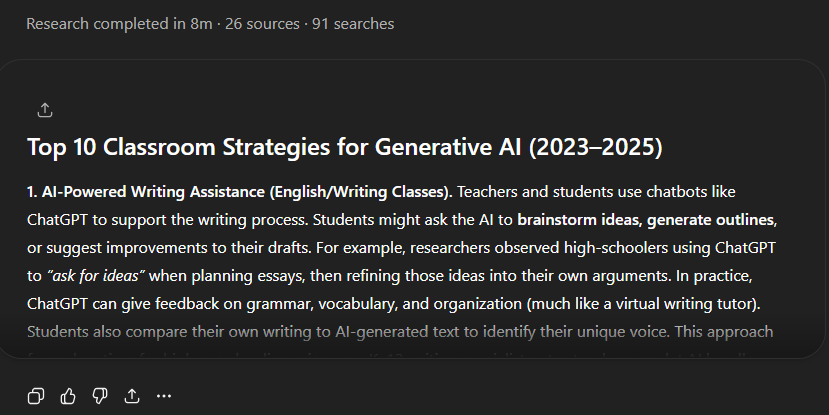The image size is (829, 415).
Task: Click the share icon below the report
Action: tap(132, 396)
